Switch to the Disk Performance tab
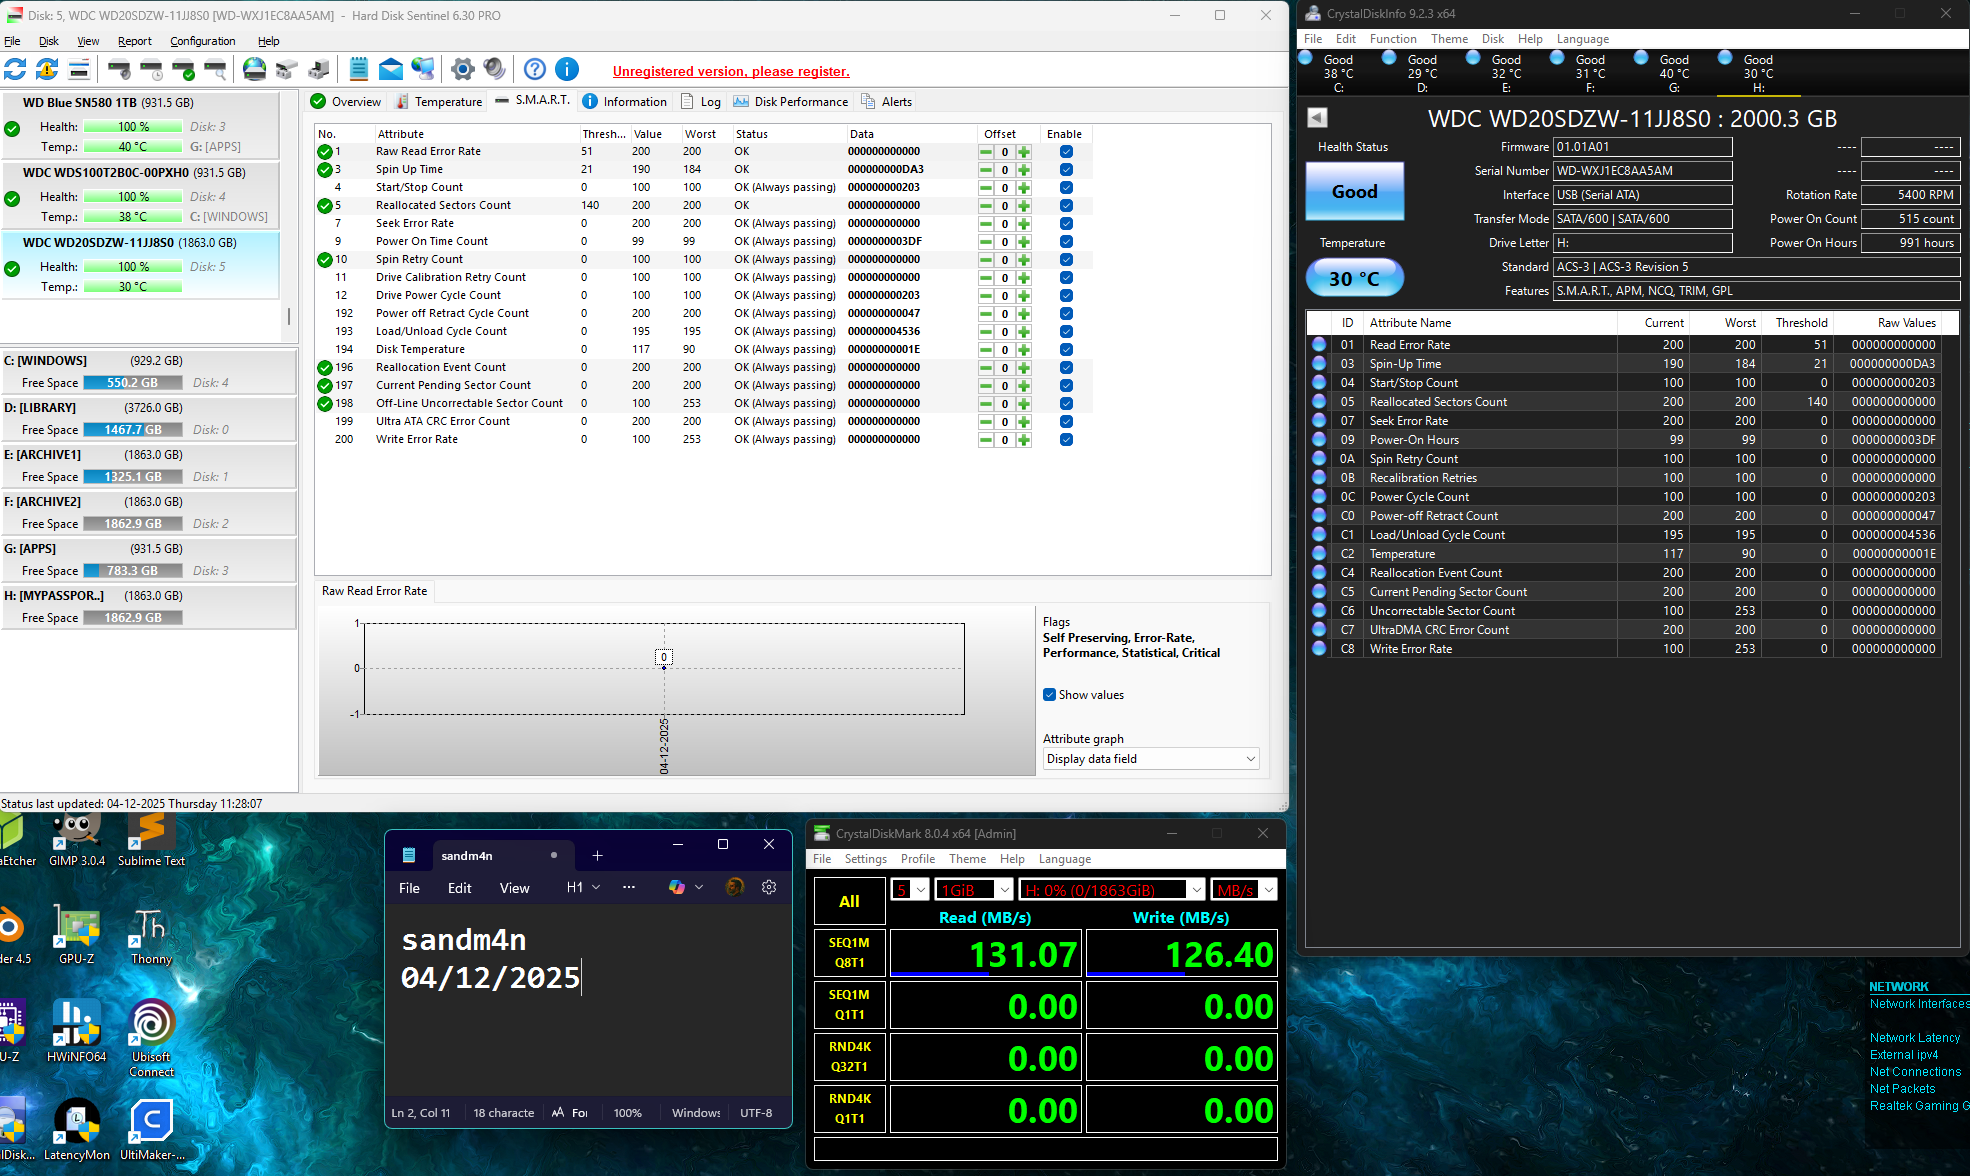This screenshot has height=1176, width=1970. pos(790,102)
